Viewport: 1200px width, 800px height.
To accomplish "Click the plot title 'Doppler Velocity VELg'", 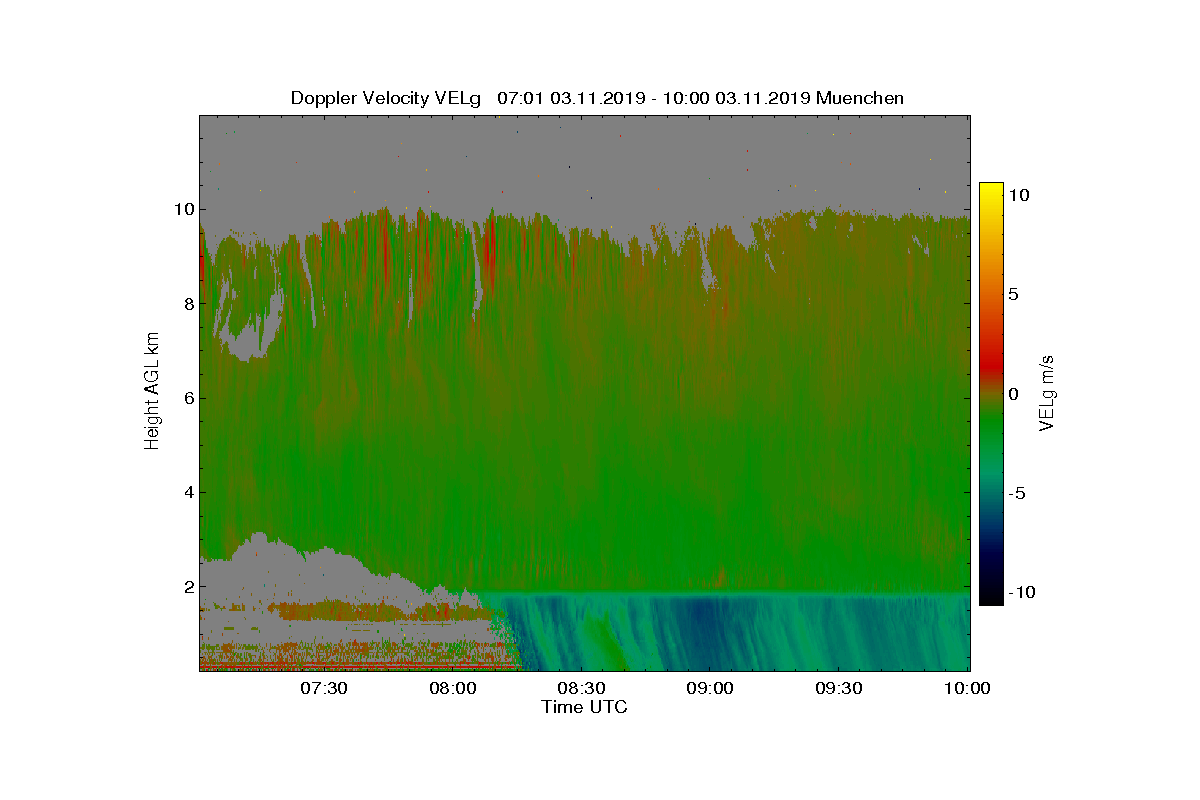I will (386, 98).
